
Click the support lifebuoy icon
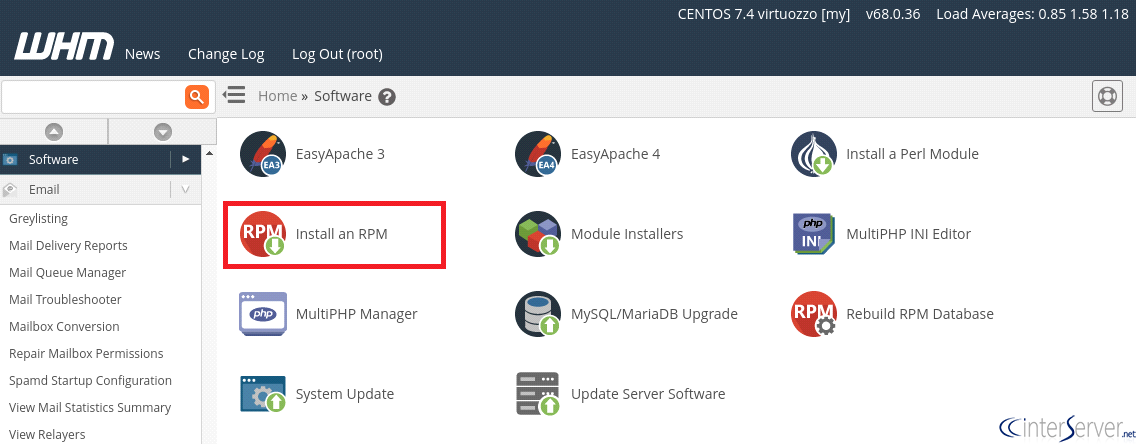(1107, 96)
